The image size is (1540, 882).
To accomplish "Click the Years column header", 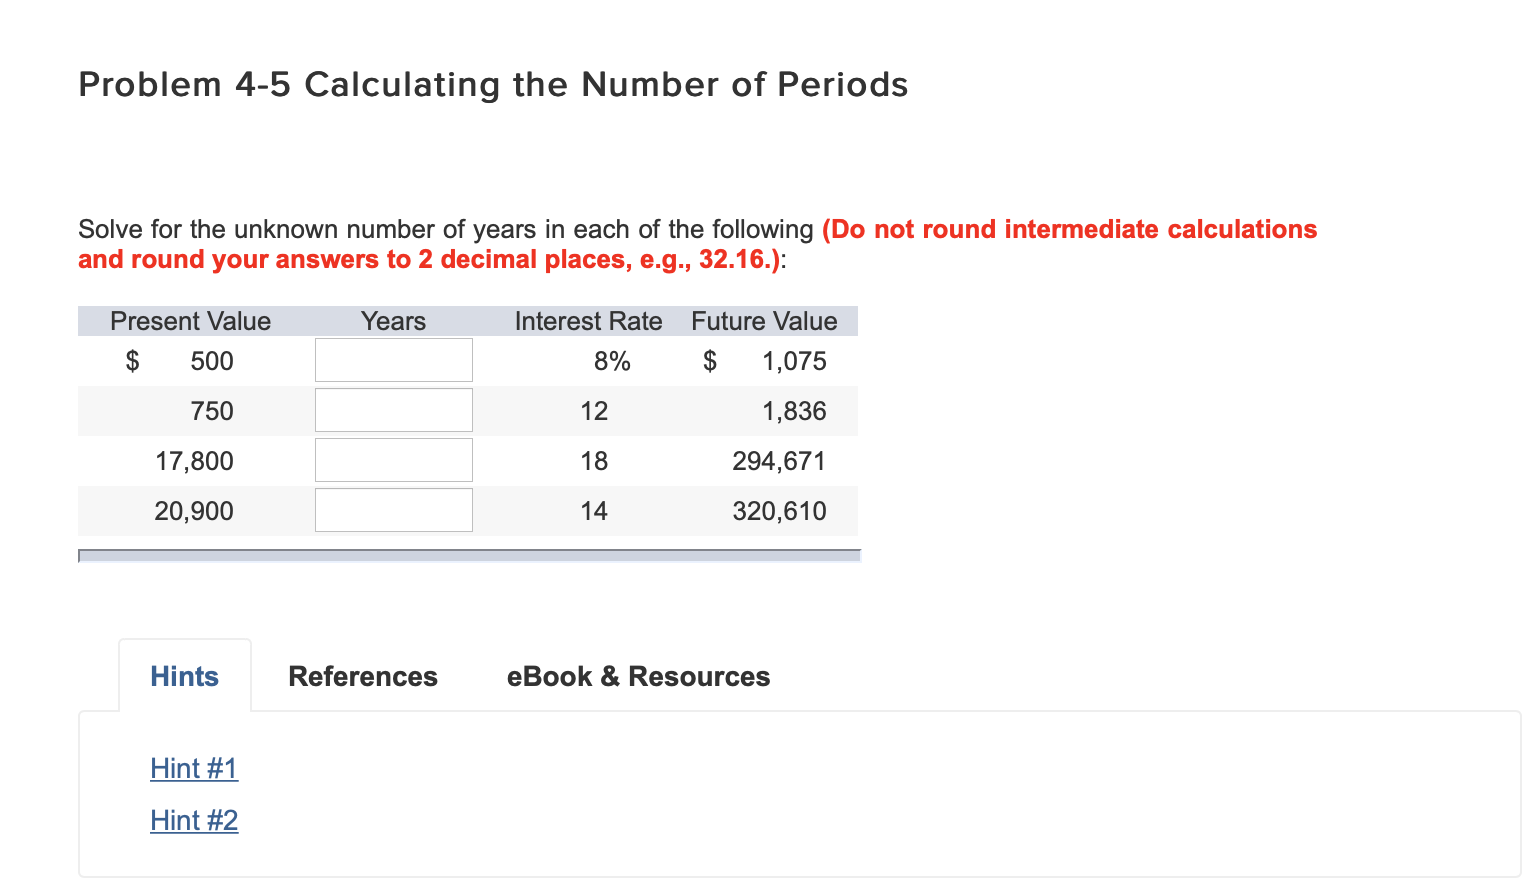I will click(x=393, y=321).
